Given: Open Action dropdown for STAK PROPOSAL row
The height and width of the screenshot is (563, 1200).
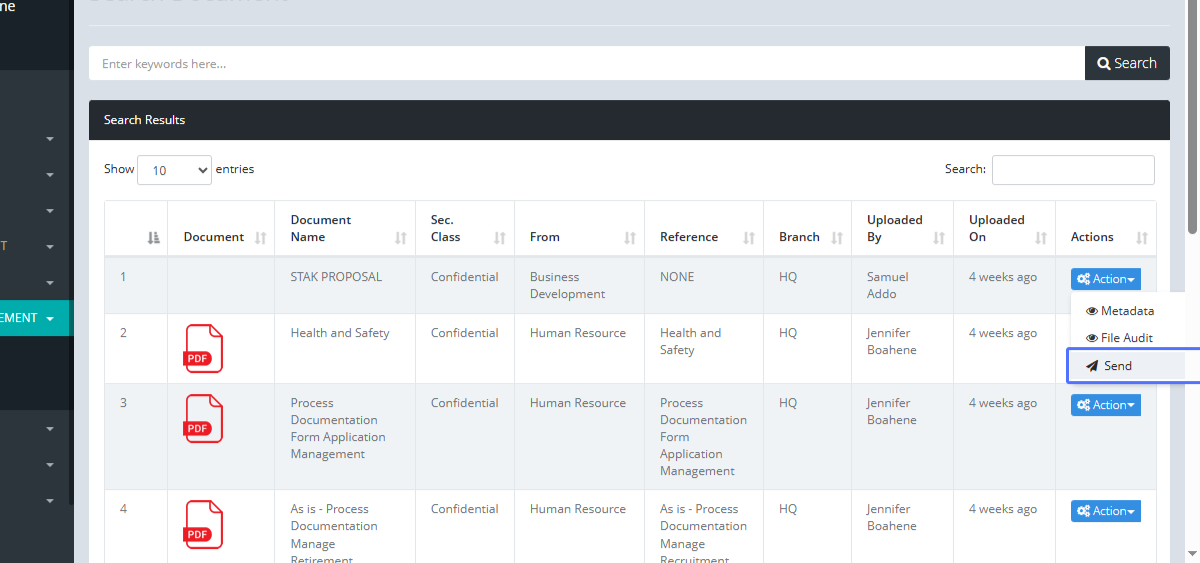Looking at the screenshot, I should (1105, 279).
